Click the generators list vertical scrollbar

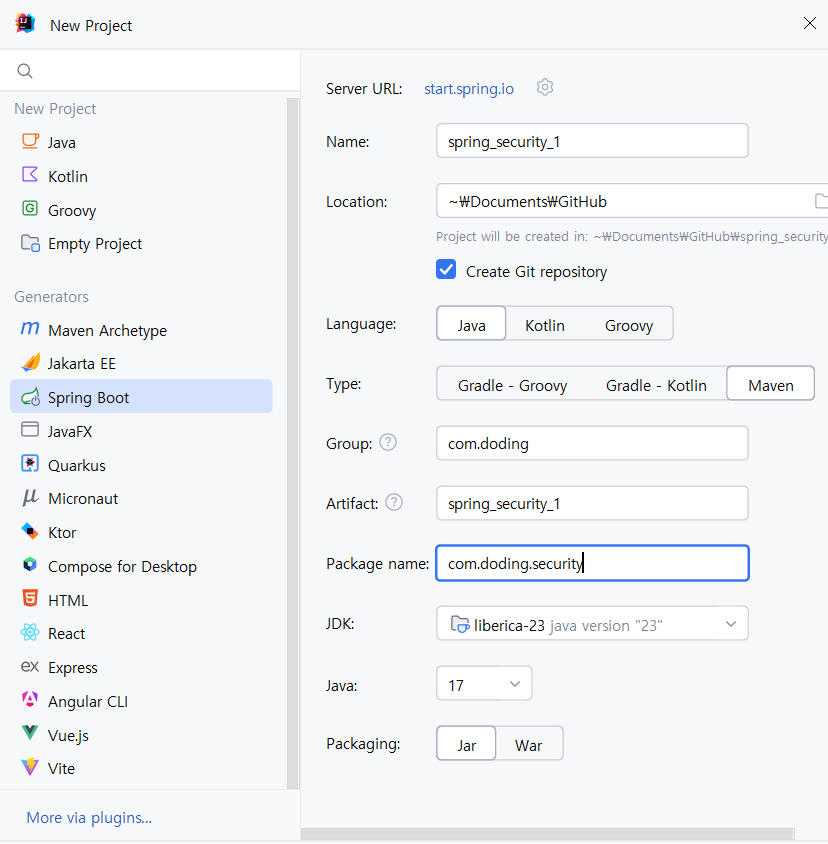point(293,443)
